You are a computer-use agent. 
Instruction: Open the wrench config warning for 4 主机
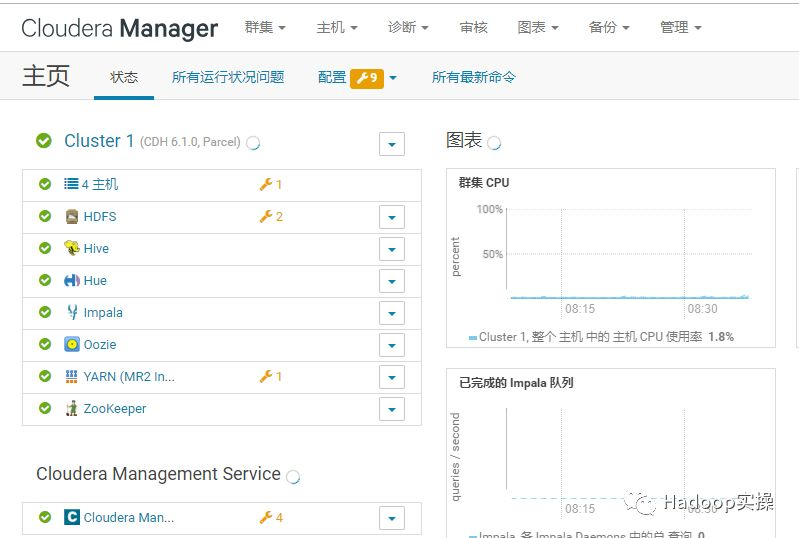click(271, 184)
